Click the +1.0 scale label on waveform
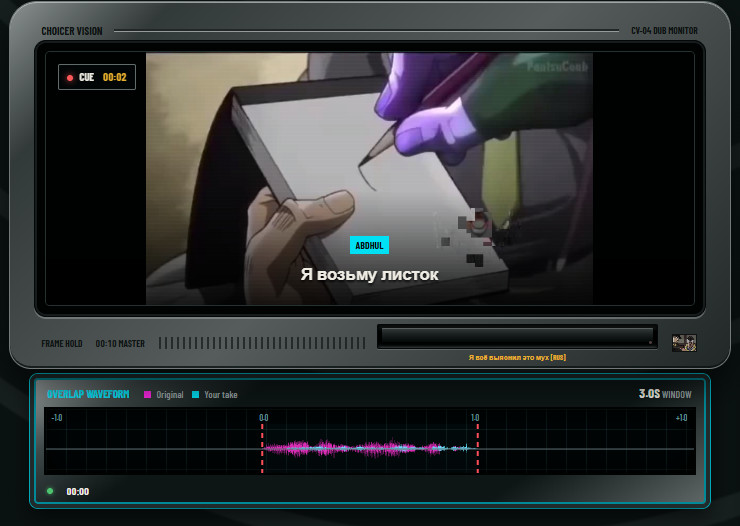 [681, 417]
